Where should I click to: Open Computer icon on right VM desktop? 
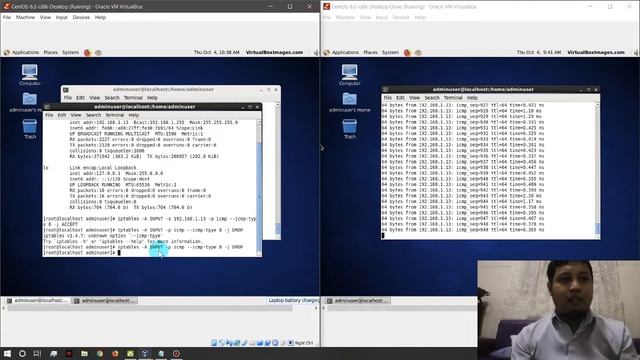[x=349, y=75]
